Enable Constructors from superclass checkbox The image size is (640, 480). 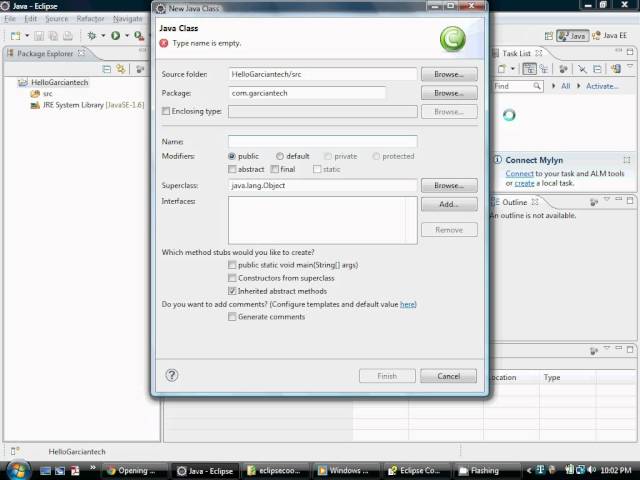pyautogui.click(x=232, y=278)
